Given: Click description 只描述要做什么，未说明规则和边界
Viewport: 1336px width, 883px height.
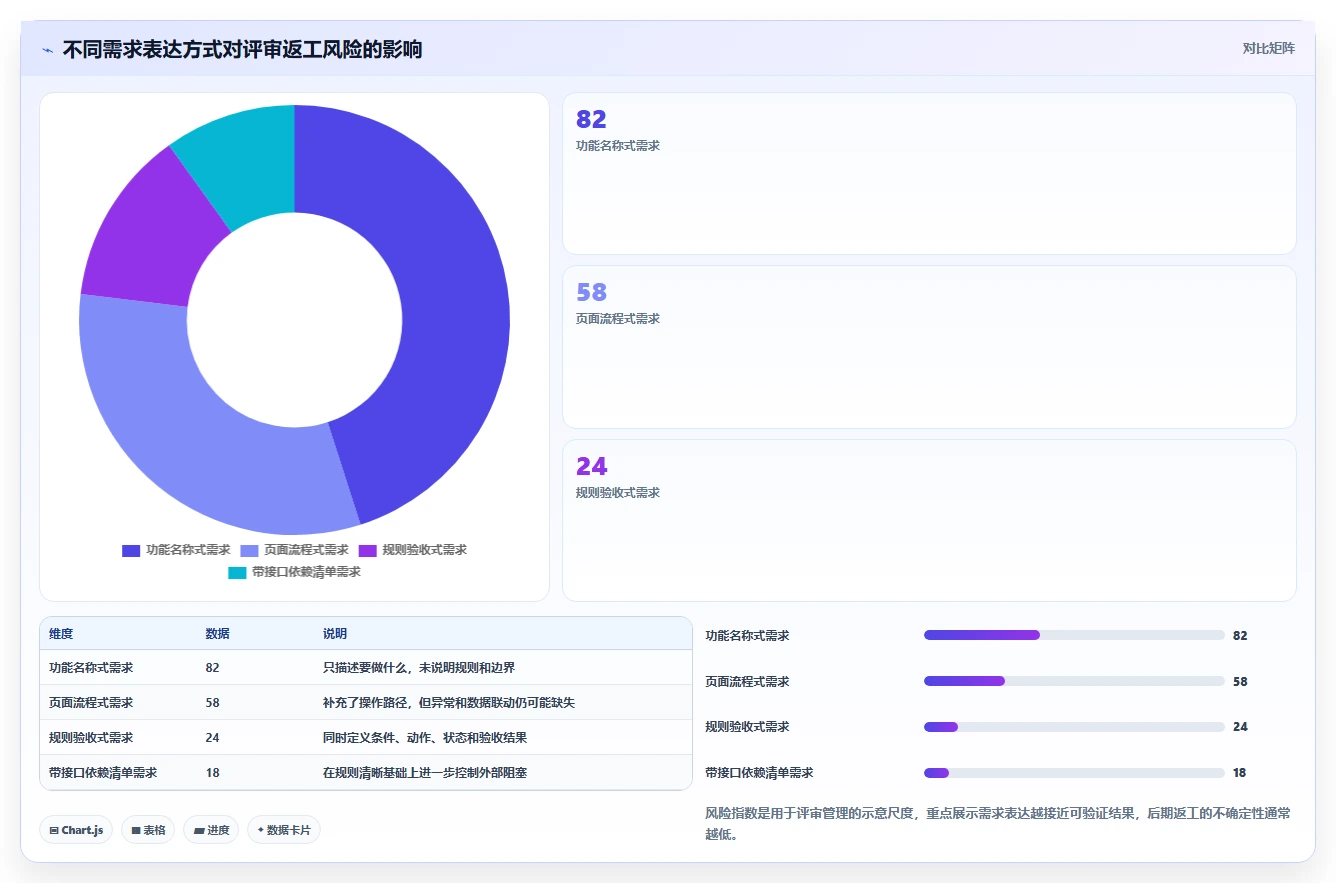Looking at the screenshot, I should 419,668.
